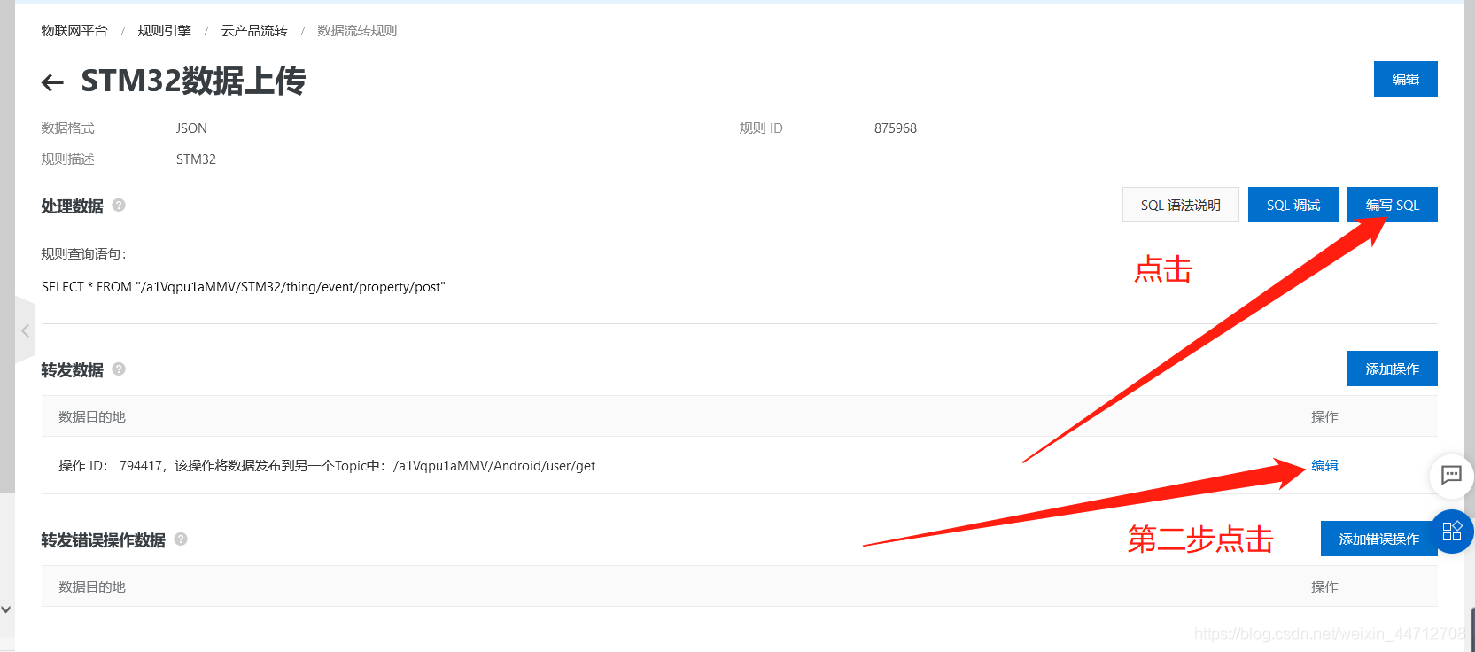Click the top 编辑 button for the rule

[x=1405, y=79]
